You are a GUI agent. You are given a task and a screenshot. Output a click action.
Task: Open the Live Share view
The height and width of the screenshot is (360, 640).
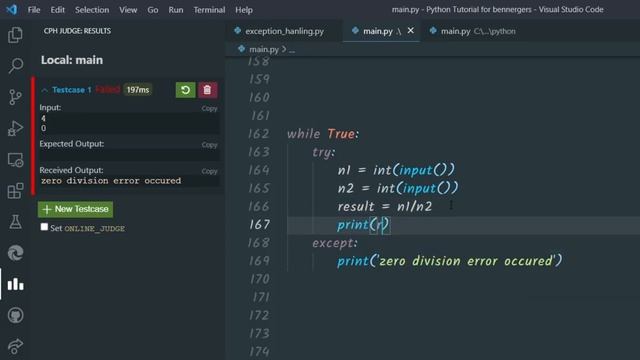(15, 346)
